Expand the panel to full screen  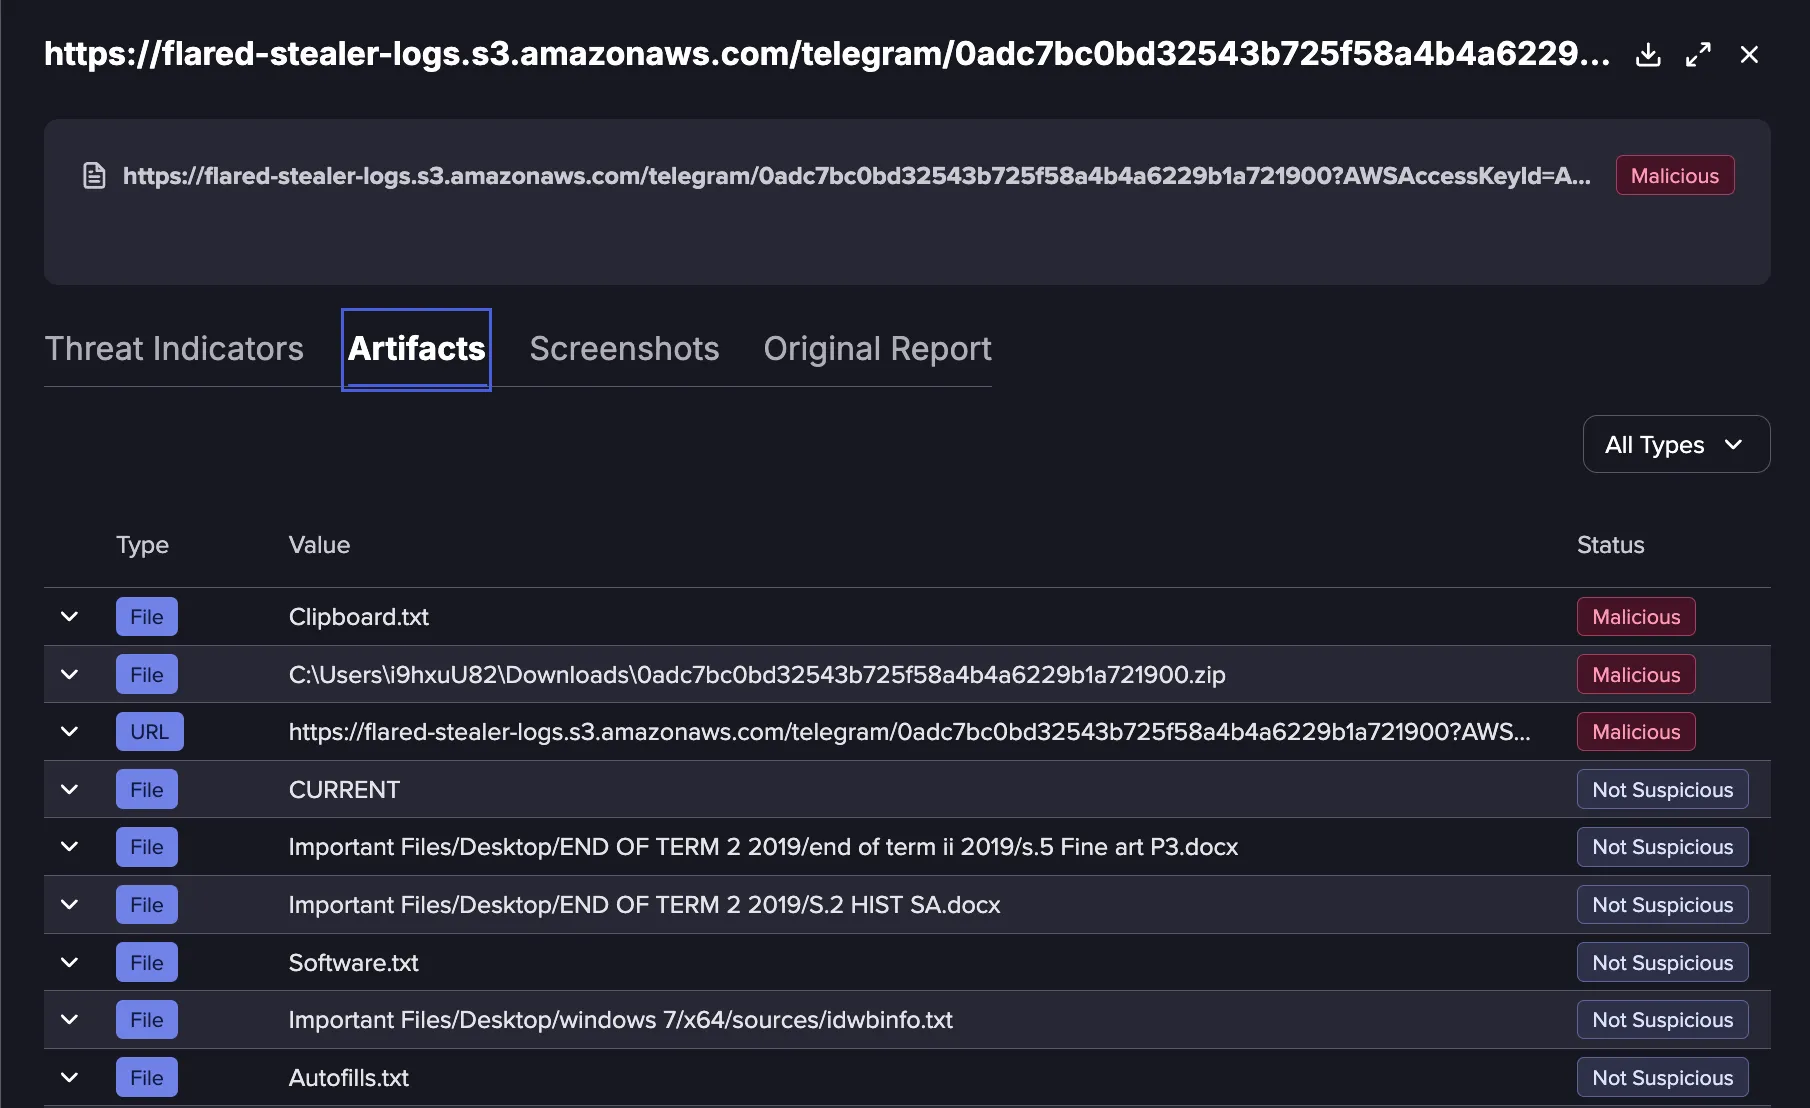[x=1698, y=55]
